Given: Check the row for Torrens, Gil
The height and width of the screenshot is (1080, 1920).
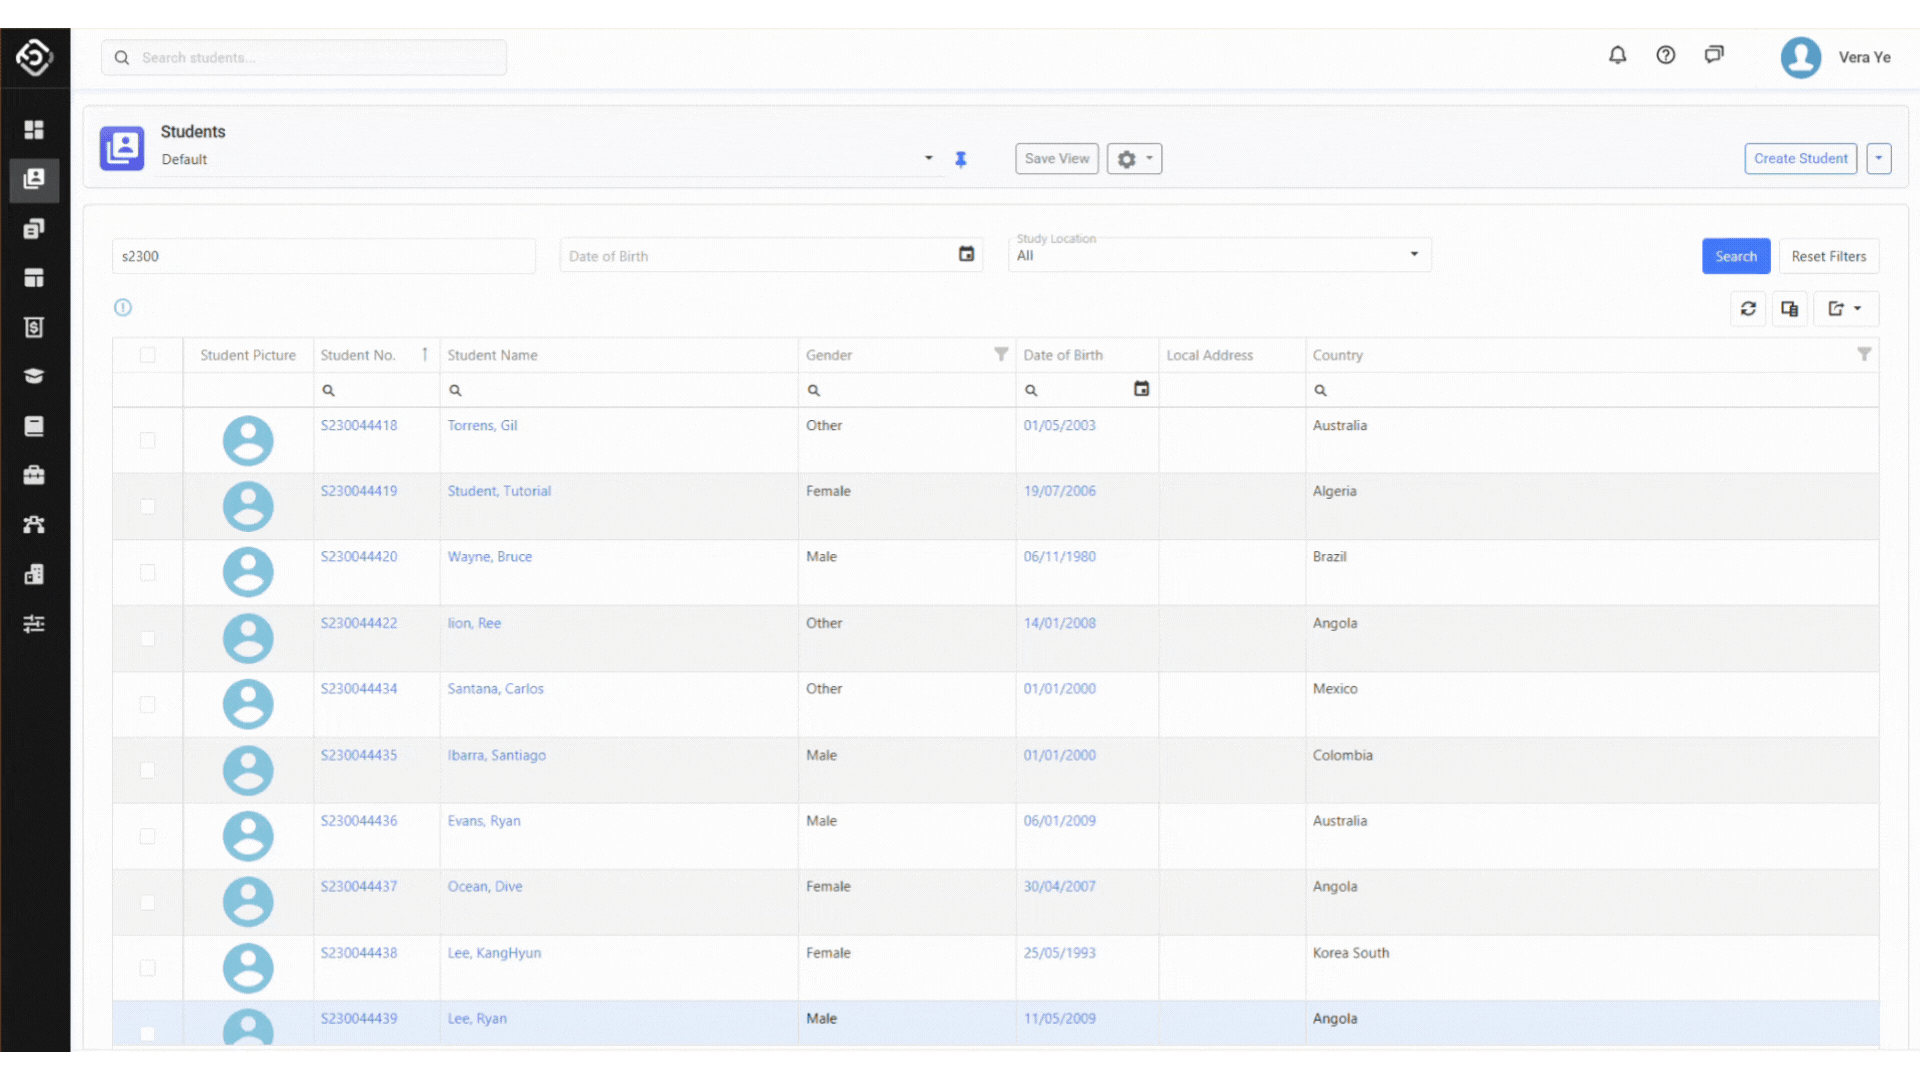Looking at the screenshot, I should [x=148, y=441].
